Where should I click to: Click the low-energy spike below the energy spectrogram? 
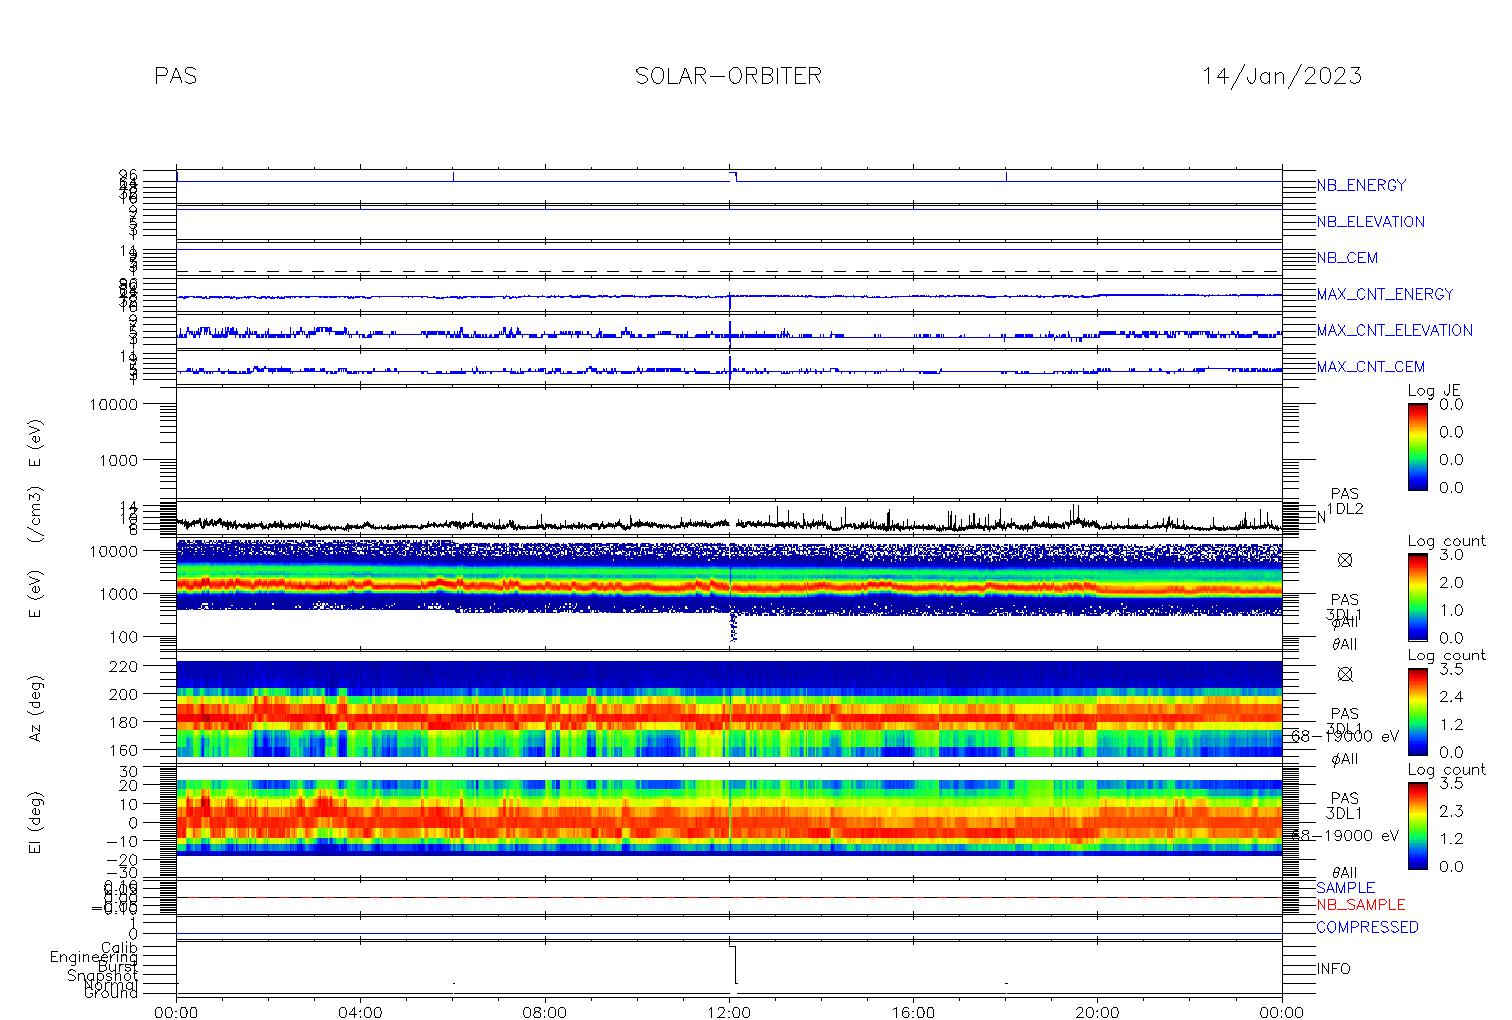(733, 627)
